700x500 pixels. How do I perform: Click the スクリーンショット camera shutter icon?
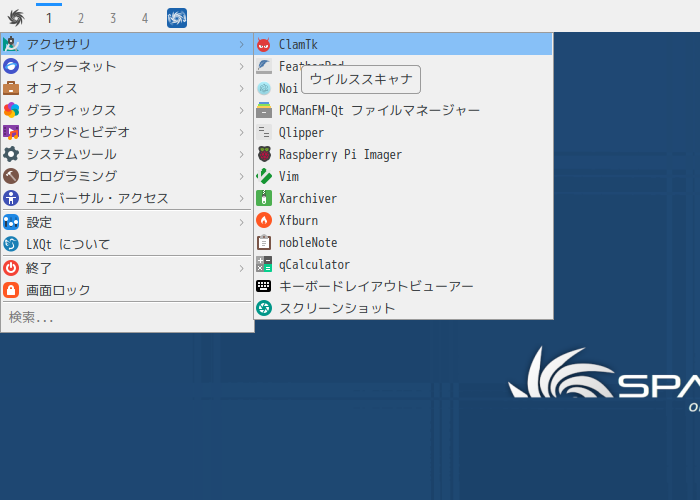point(264,308)
